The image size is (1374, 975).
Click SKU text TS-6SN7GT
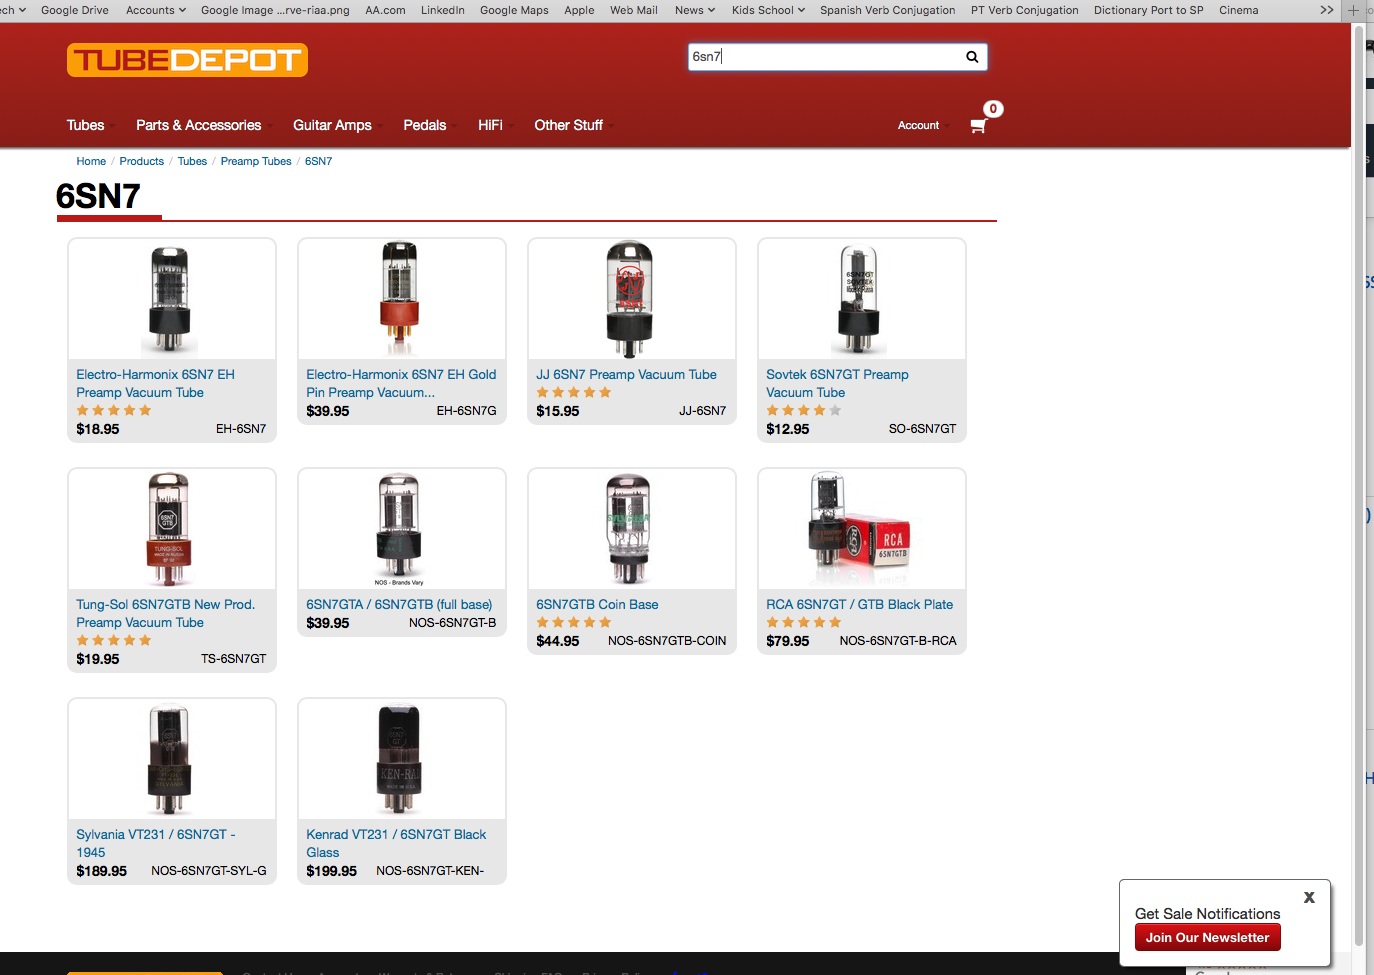[234, 659]
